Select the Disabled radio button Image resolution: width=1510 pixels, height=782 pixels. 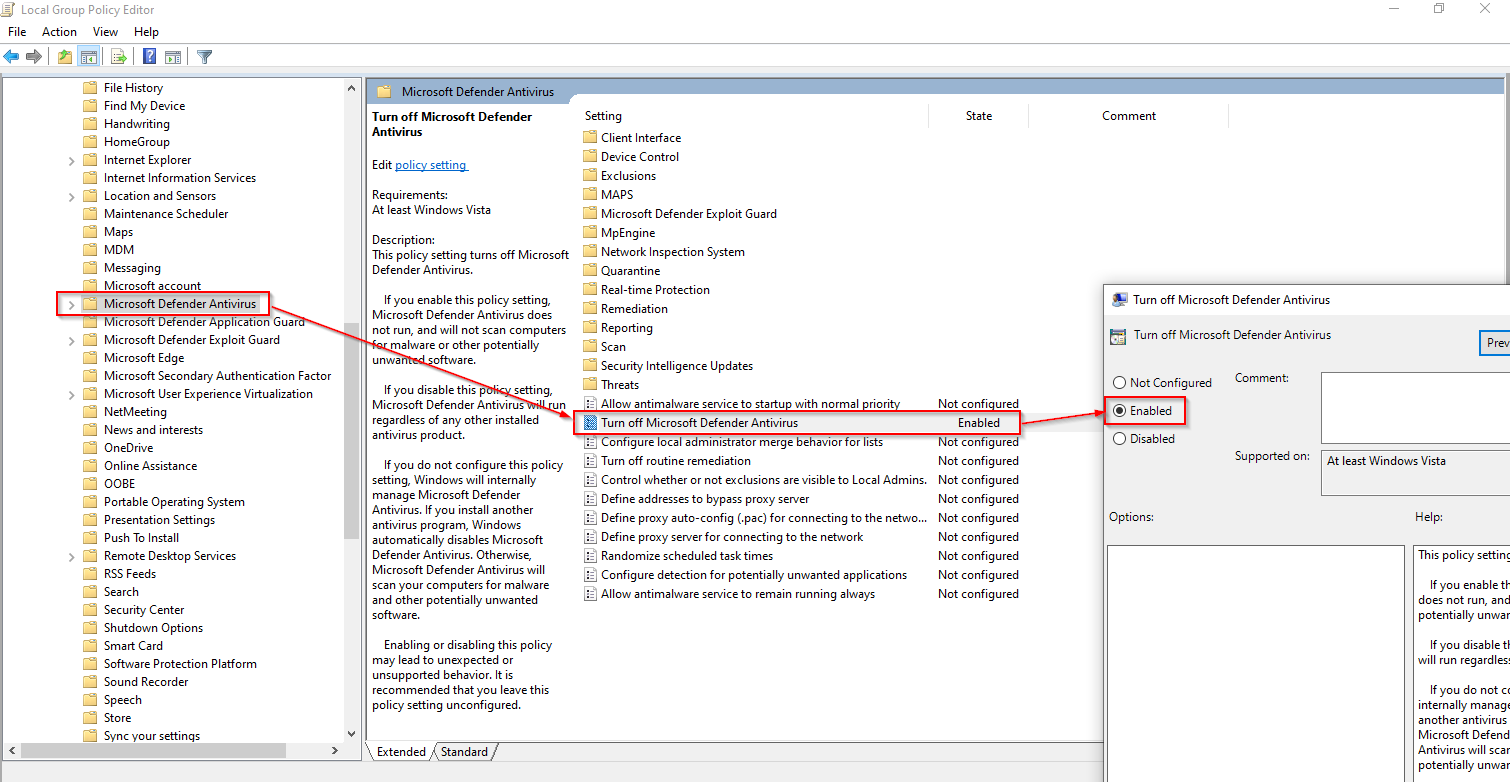[x=1119, y=439]
